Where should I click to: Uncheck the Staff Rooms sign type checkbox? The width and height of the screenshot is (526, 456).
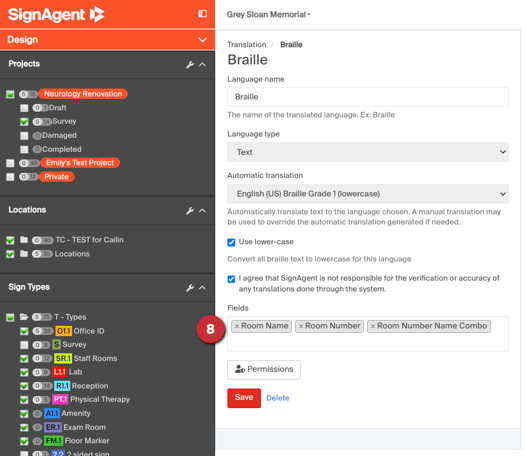(x=24, y=359)
